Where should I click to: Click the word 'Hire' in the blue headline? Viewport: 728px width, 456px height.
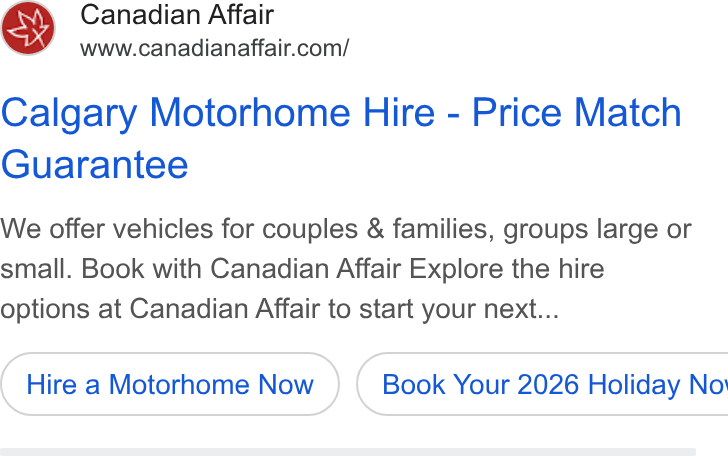399,112
